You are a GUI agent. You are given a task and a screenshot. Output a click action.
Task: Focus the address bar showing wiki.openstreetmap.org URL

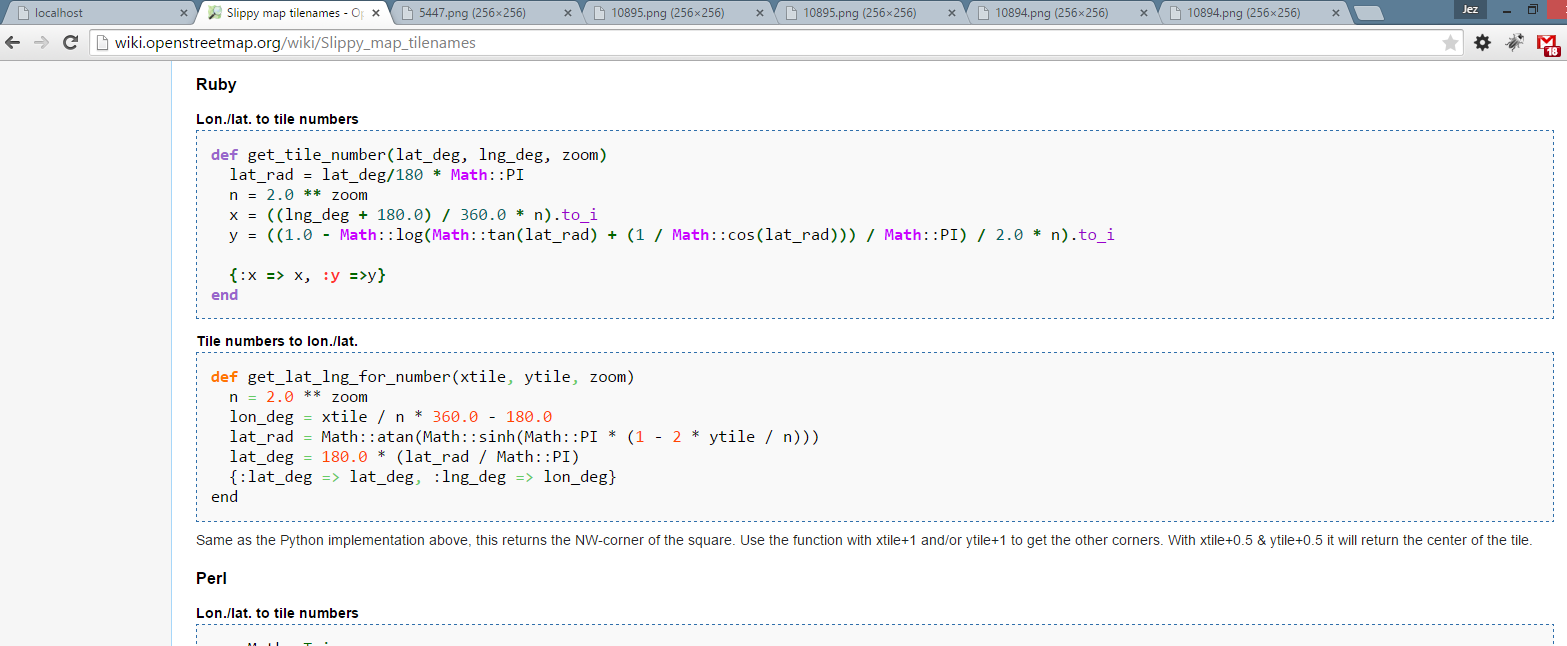pyautogui.click(x=775, y=43)
